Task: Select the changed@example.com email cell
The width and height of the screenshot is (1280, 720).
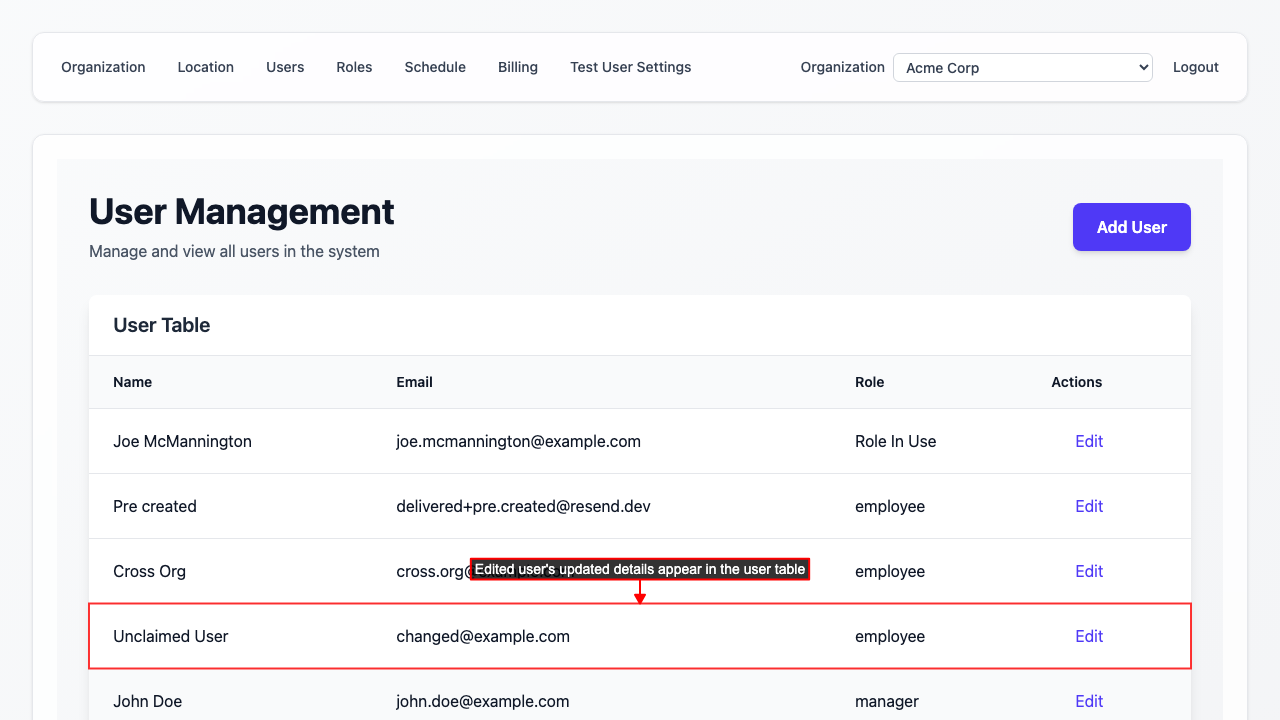Action: [x=483, y=636]
